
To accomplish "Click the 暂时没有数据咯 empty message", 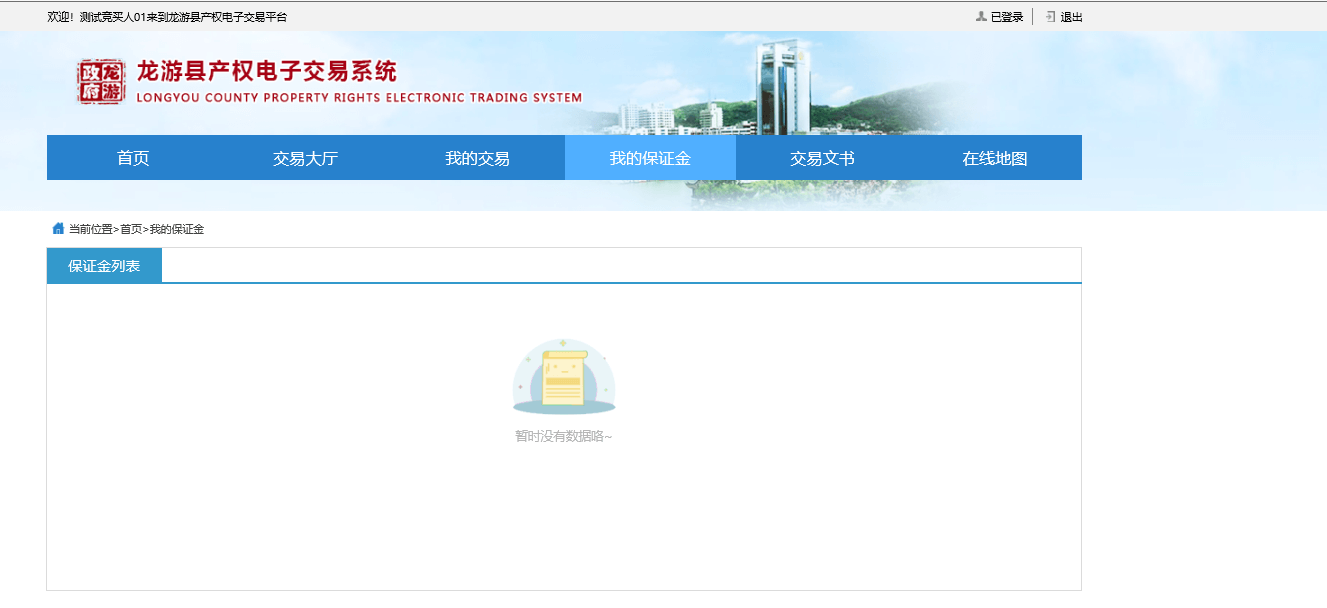I will [x=563, y=436].
